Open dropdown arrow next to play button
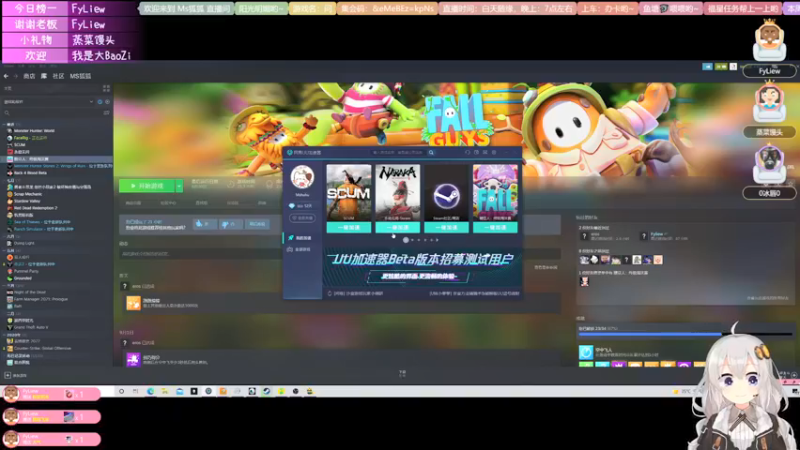 point(179,186)
